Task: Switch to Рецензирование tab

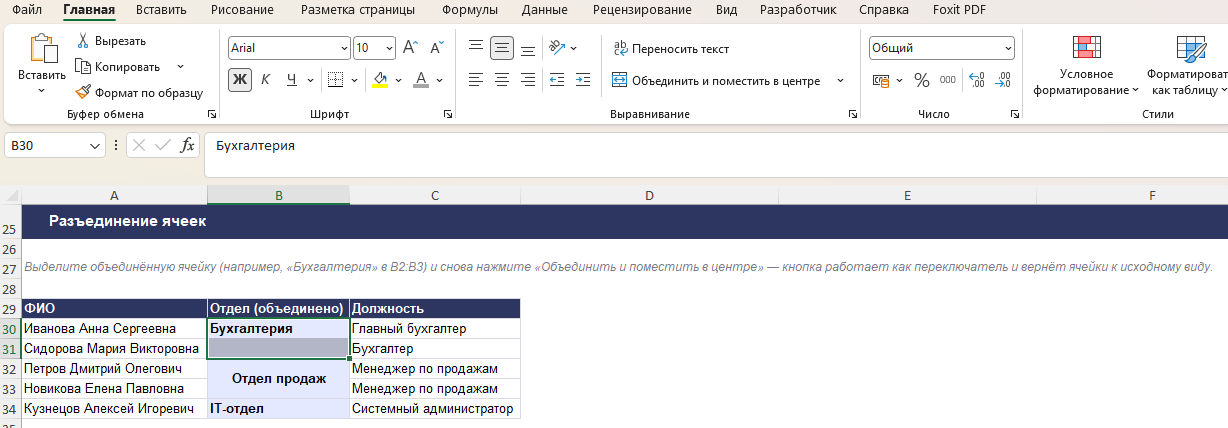Action: [642, 10]
